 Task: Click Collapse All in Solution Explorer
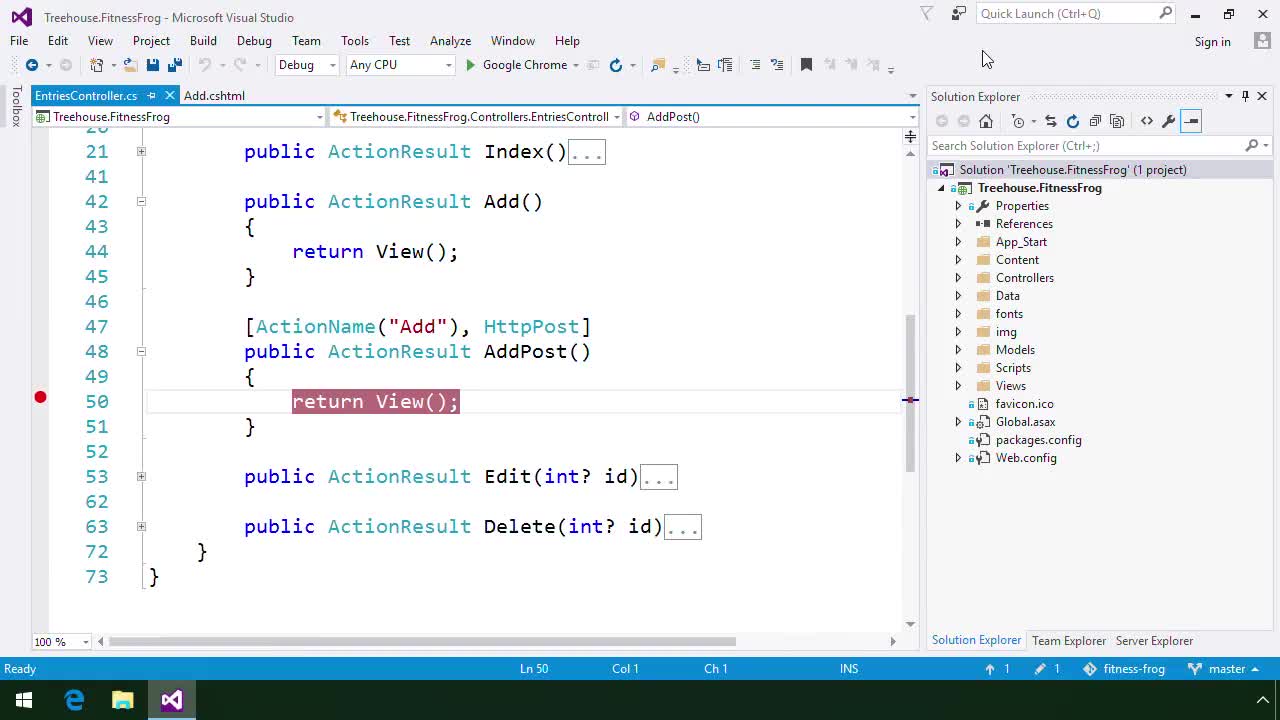pos(1095,121)
